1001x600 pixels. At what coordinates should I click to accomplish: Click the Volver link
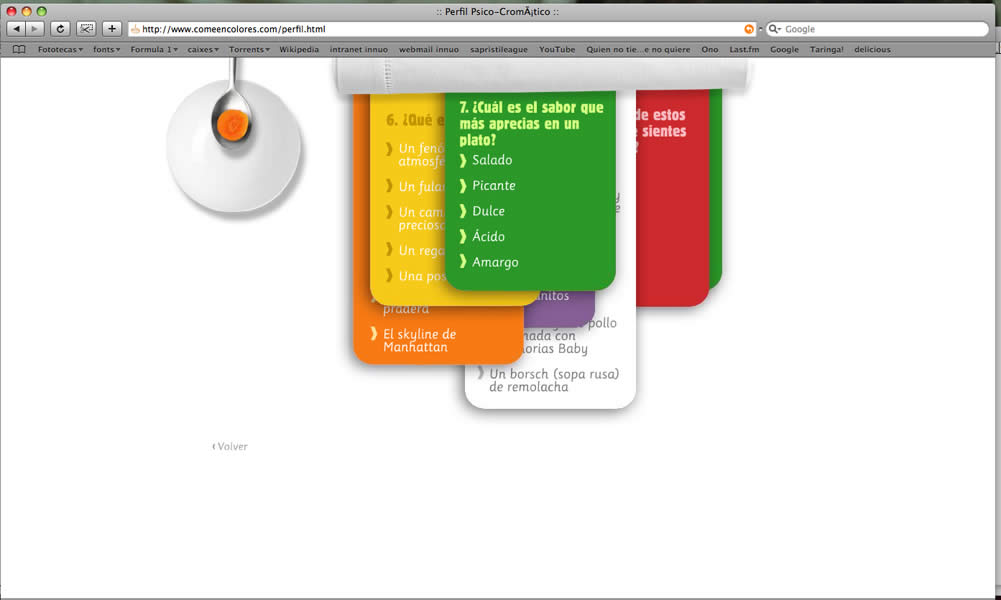[x=230, y=446]
